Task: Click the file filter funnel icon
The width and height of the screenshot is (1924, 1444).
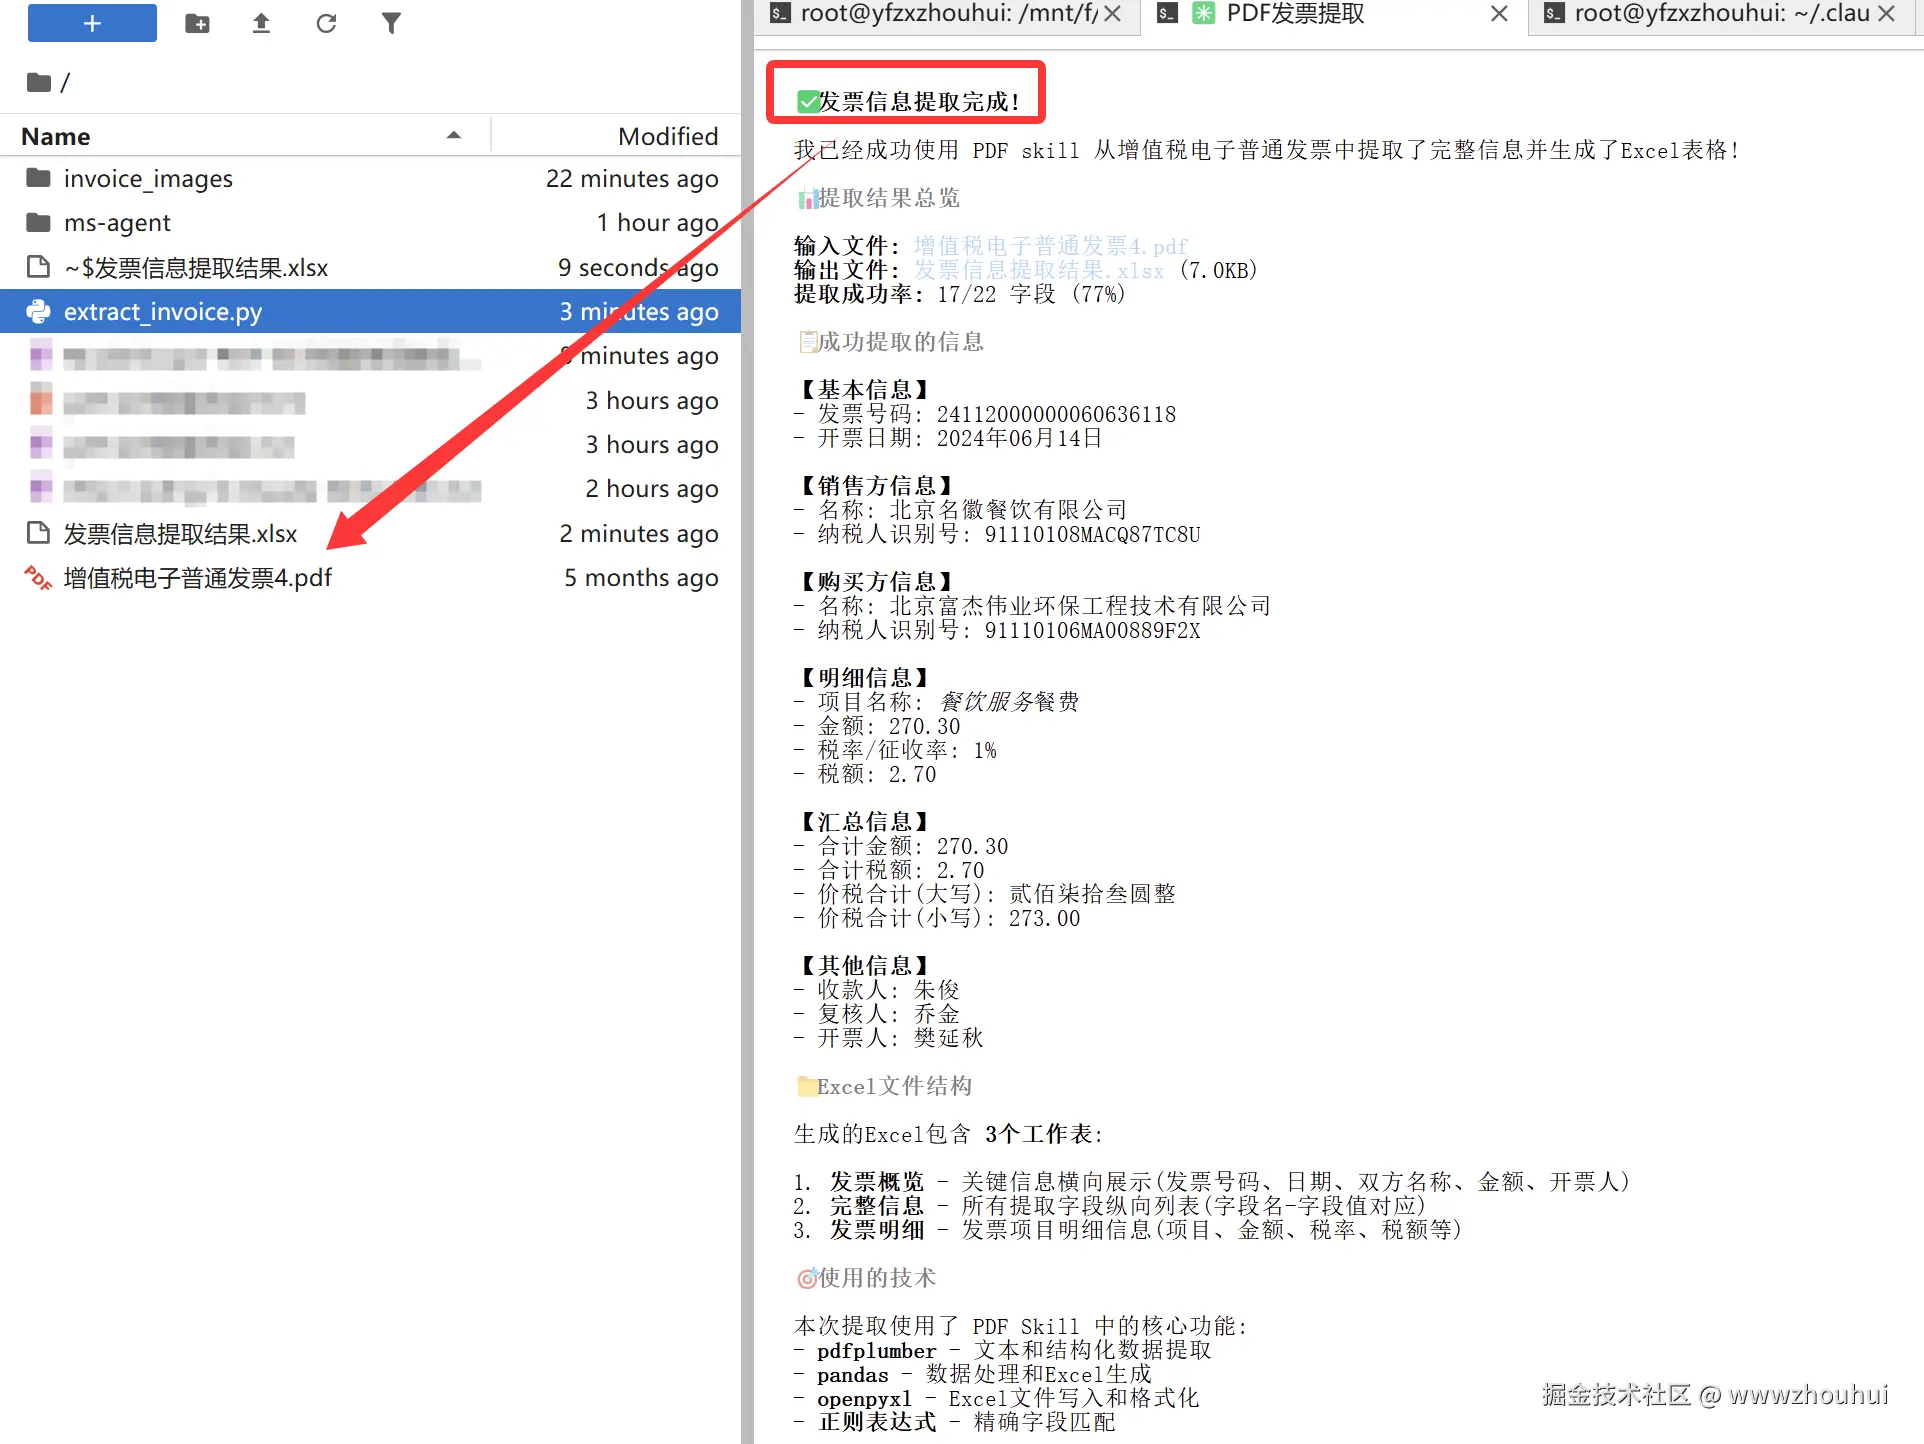Action: point(391,23)
